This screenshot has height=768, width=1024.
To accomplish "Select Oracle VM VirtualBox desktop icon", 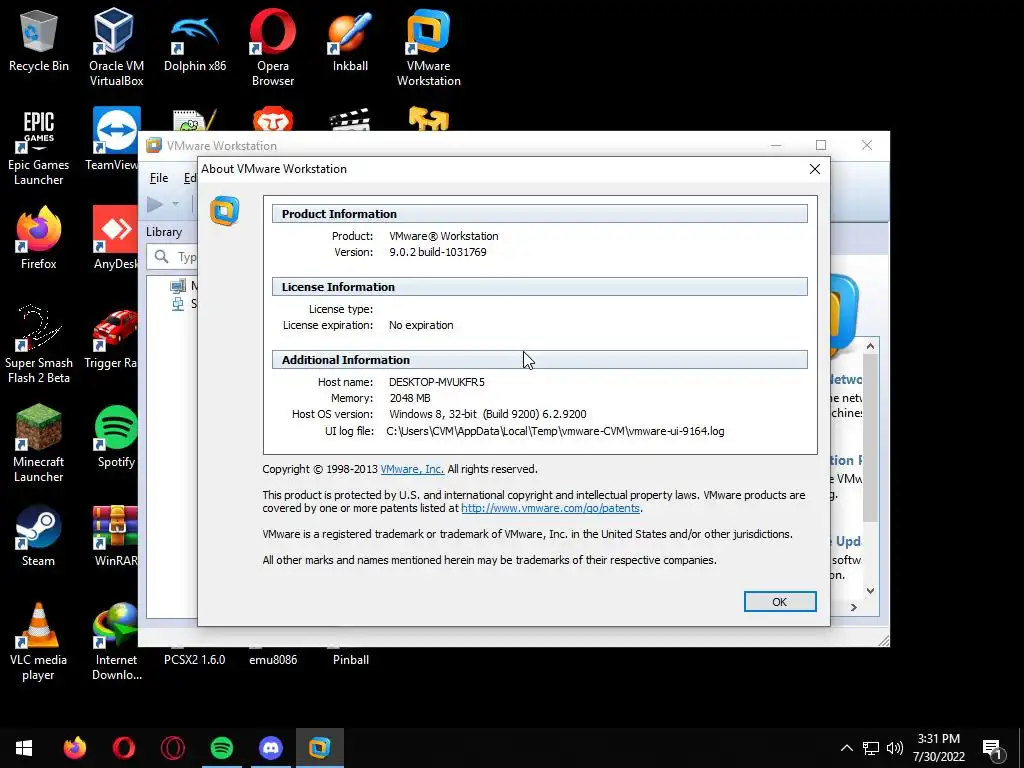I will tap(116, 47).
